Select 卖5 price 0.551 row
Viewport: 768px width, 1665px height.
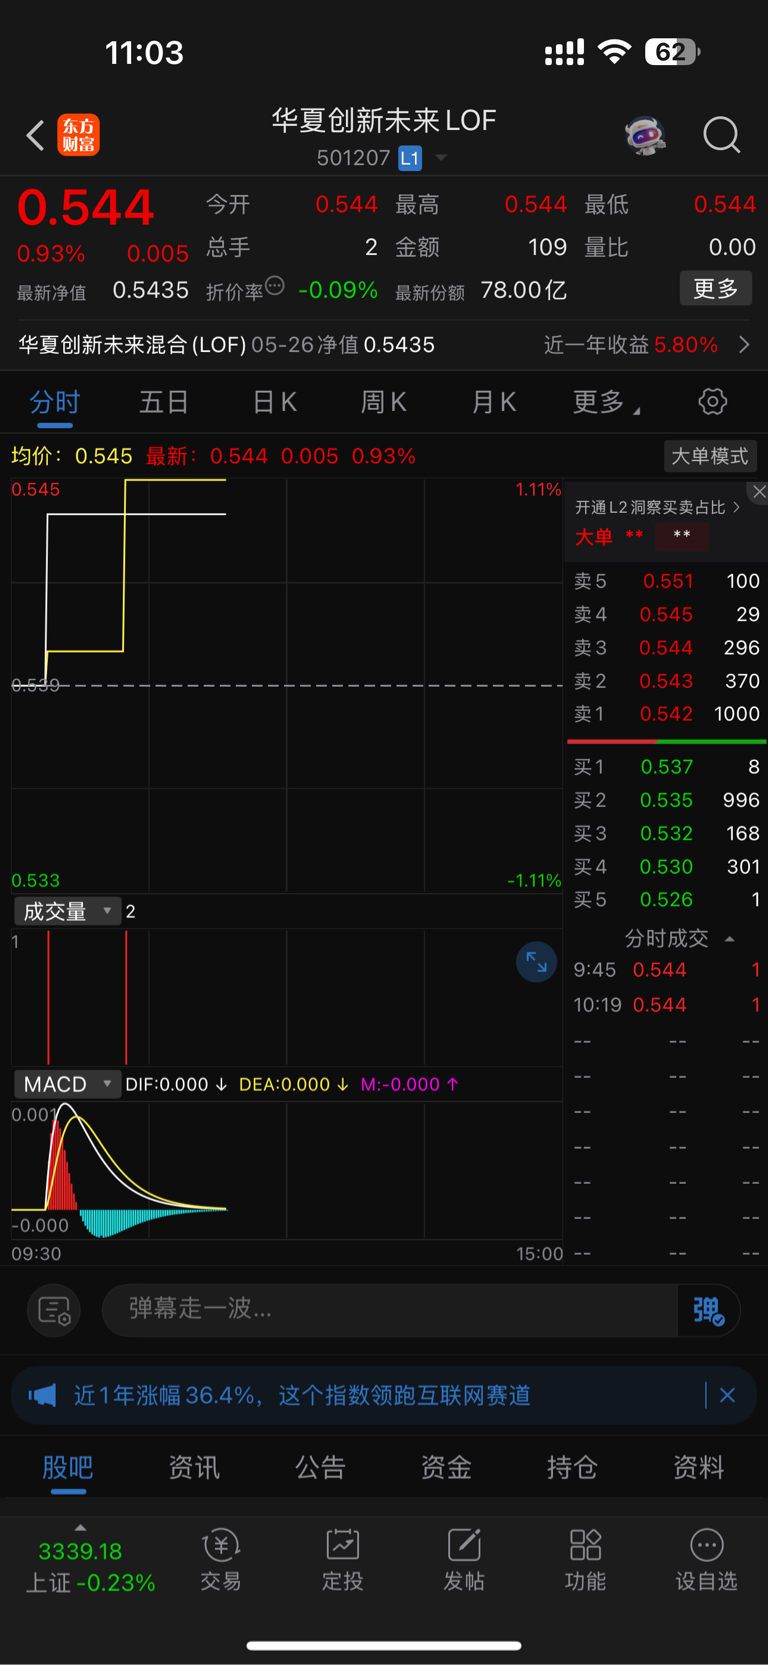pyautogui.click(x=667, y=581)
